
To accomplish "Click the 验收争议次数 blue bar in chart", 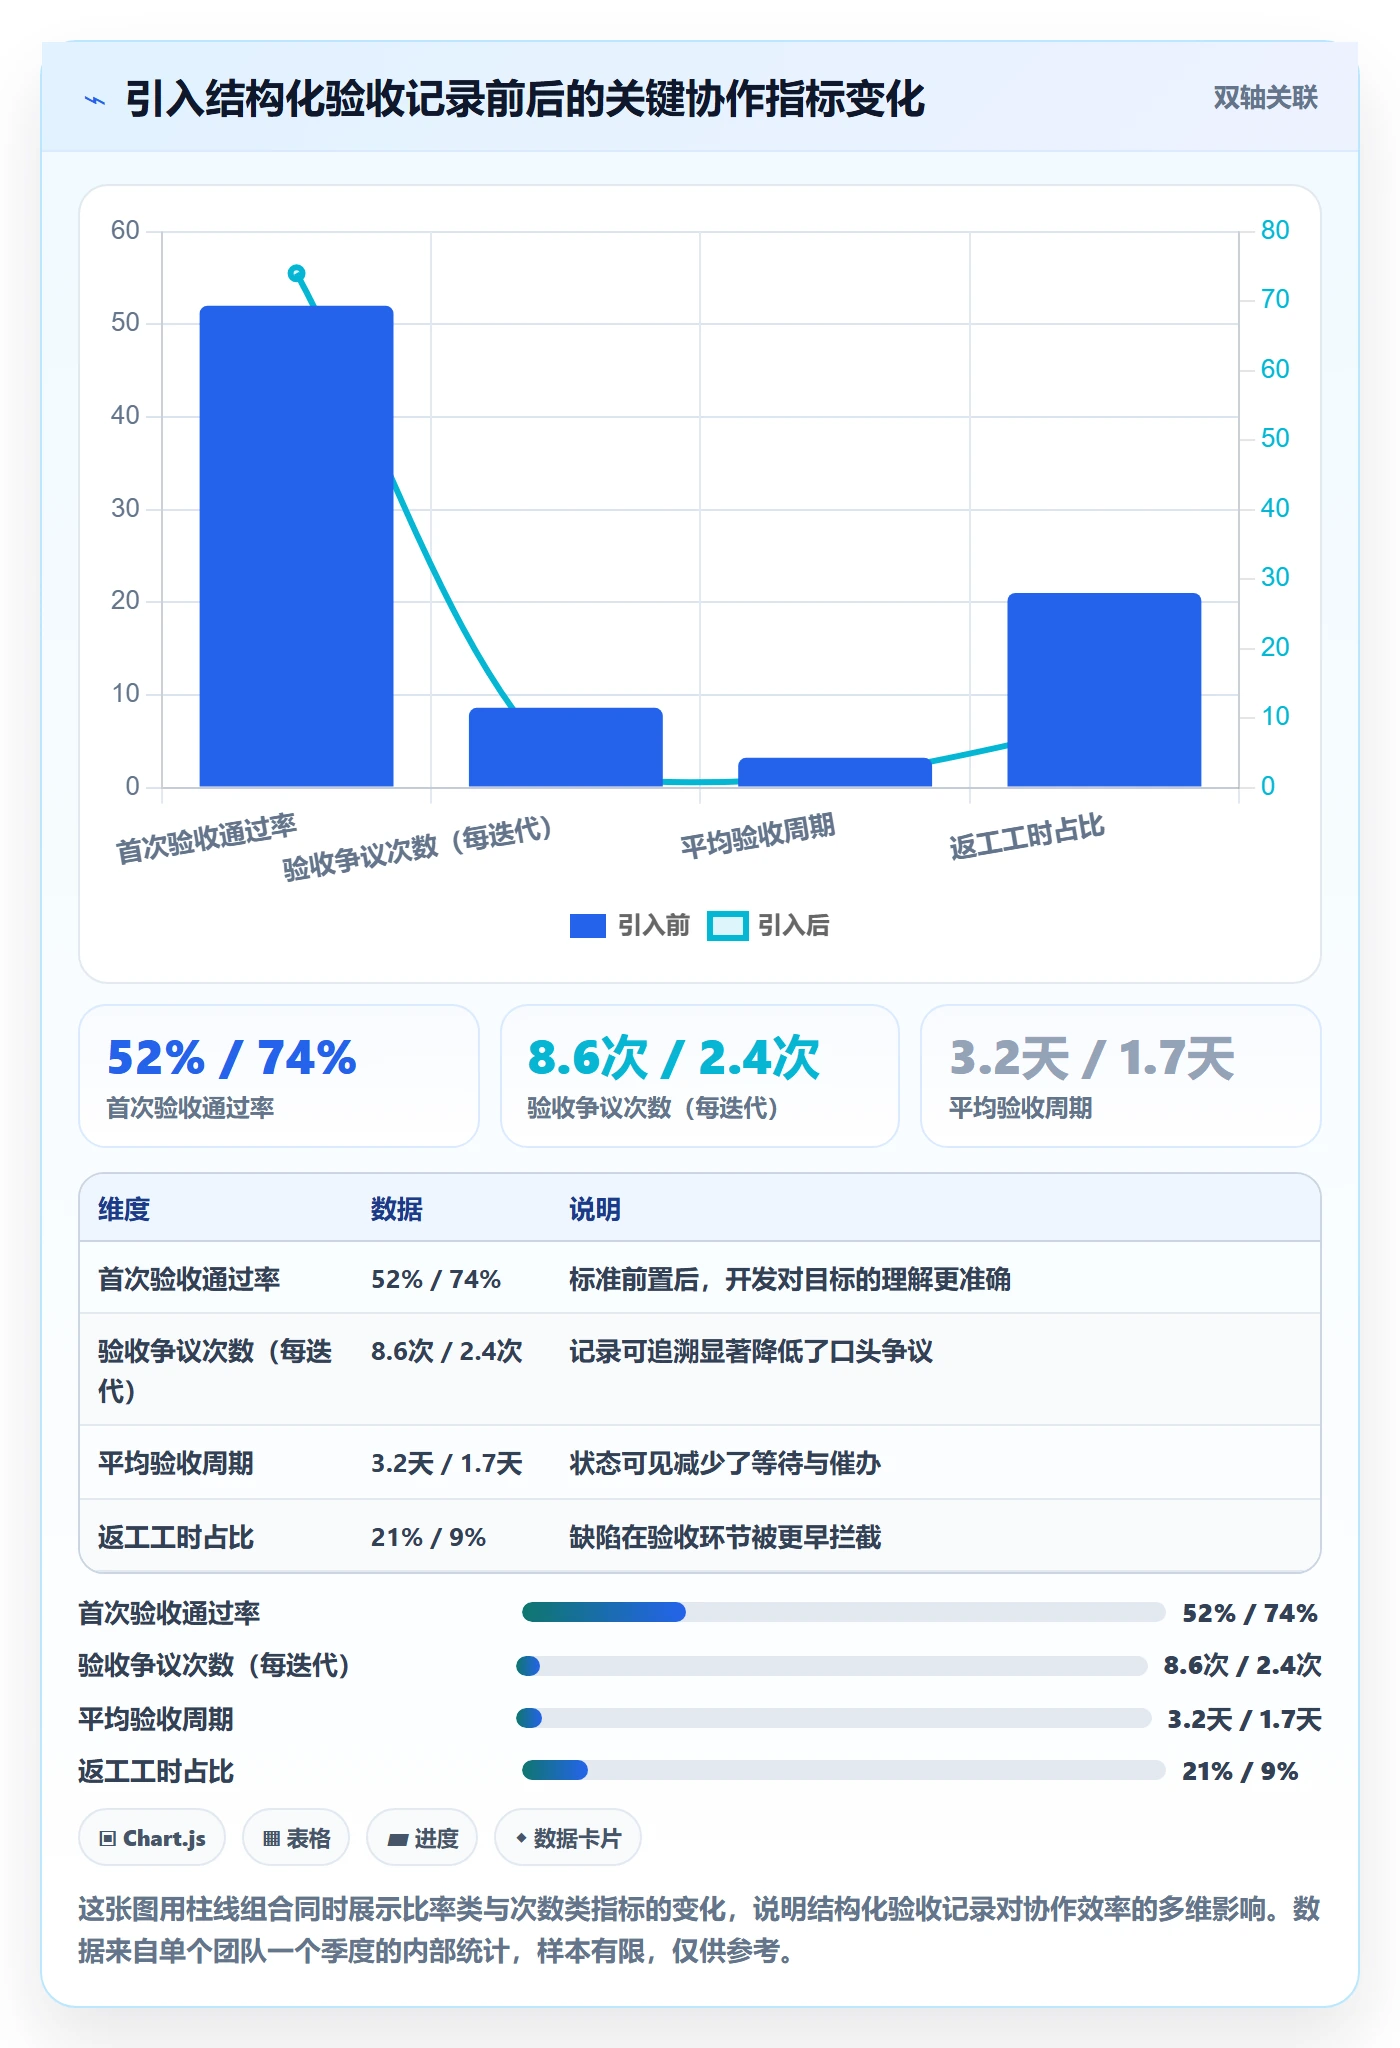I will (x=565, y=747).
